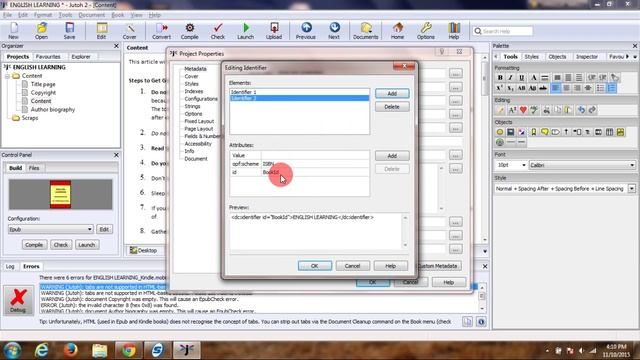
Task: Open Internet Explorer from taskbar
Action: (42, 350)
